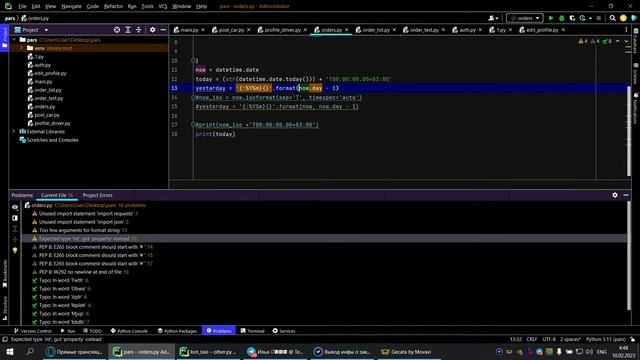Screen dimensions: 640x360
Task: Open the File menu
Action: coord(22,6)
